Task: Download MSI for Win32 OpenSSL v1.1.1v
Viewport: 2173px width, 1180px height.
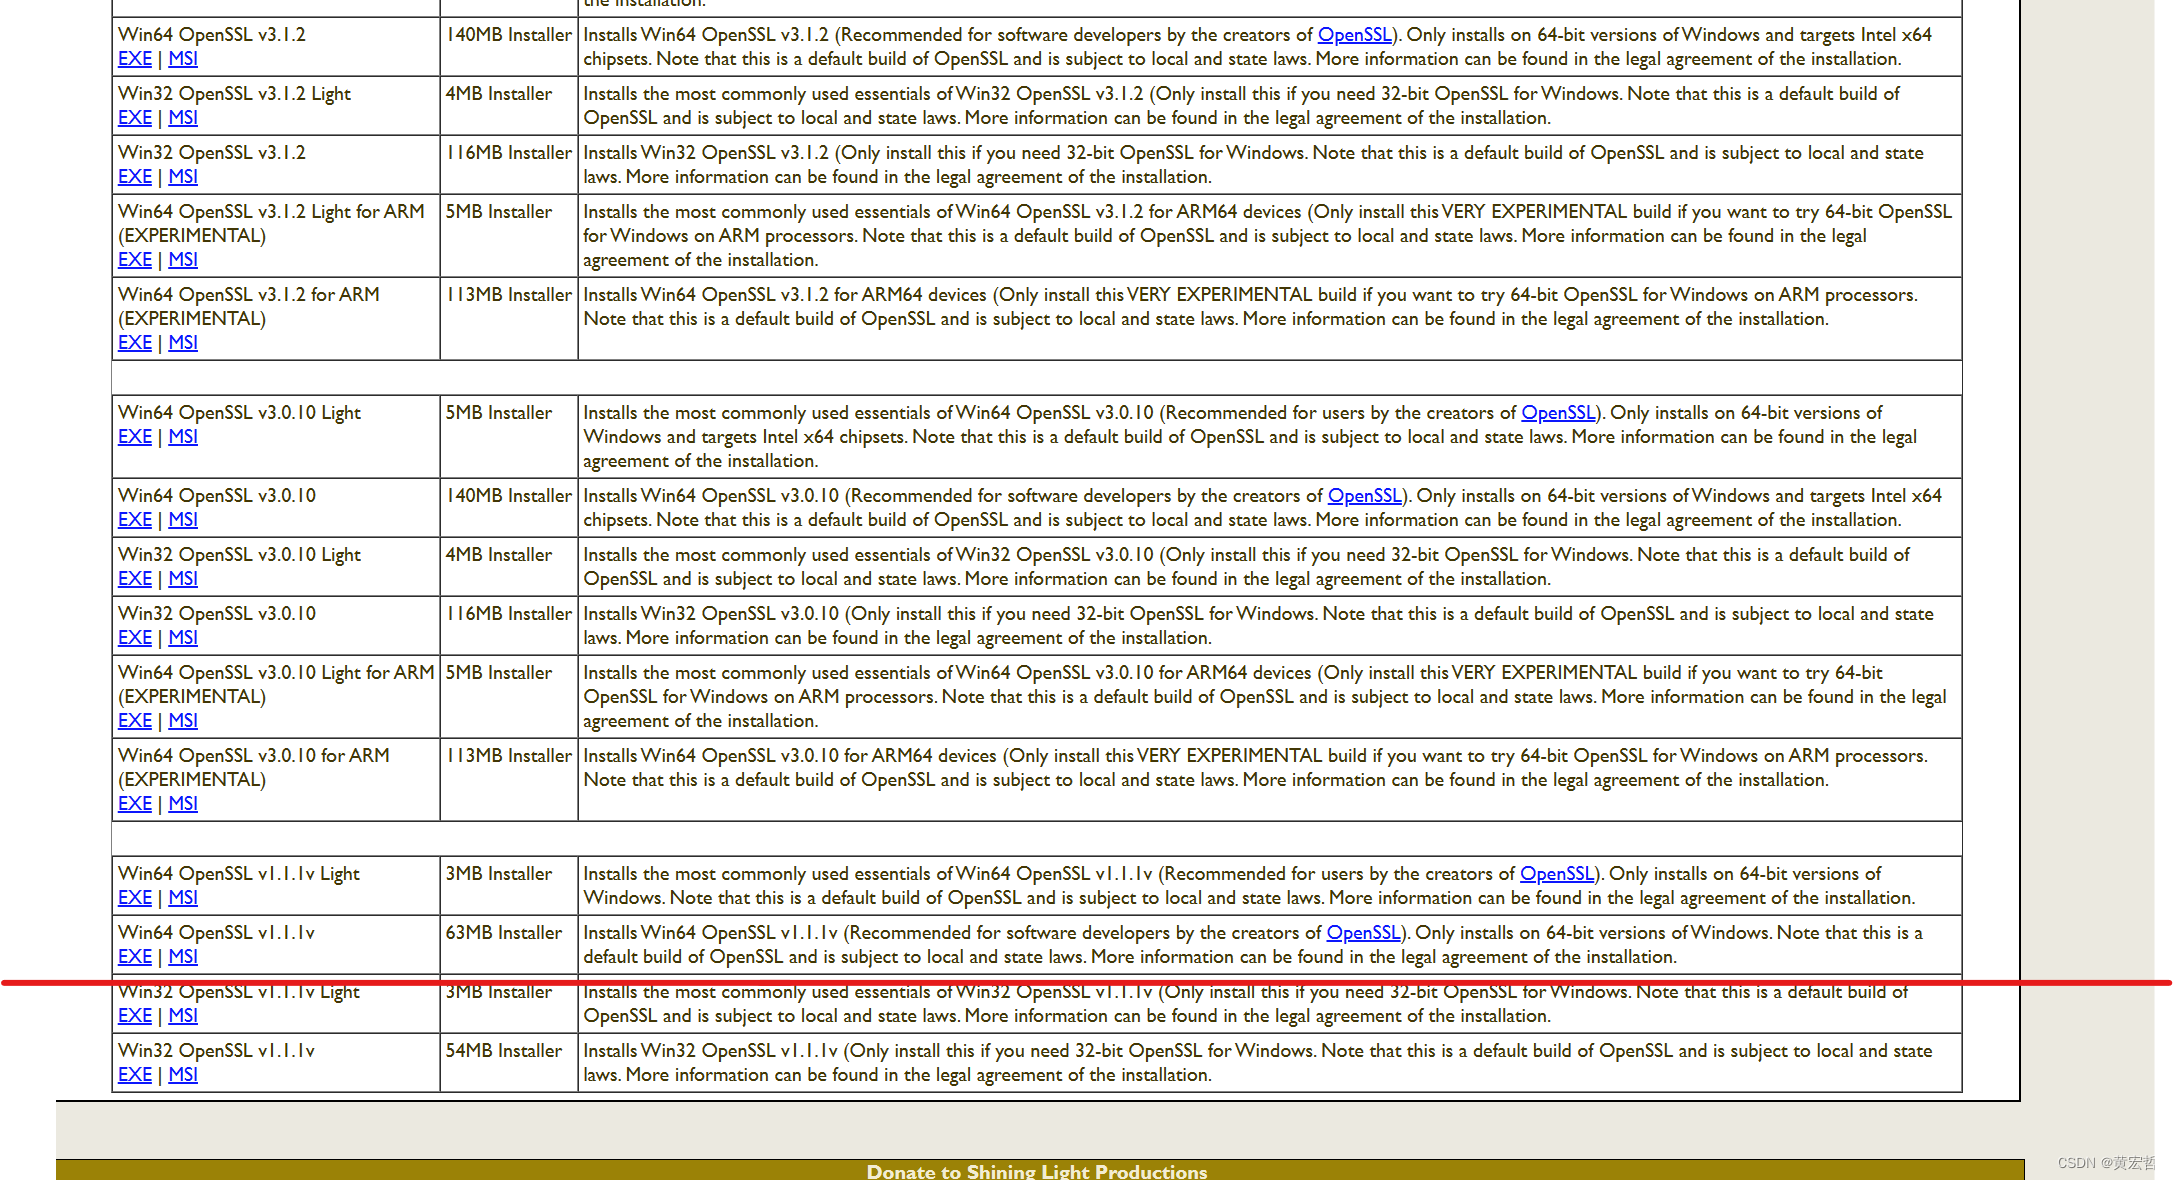Action: click(183, 1075)
